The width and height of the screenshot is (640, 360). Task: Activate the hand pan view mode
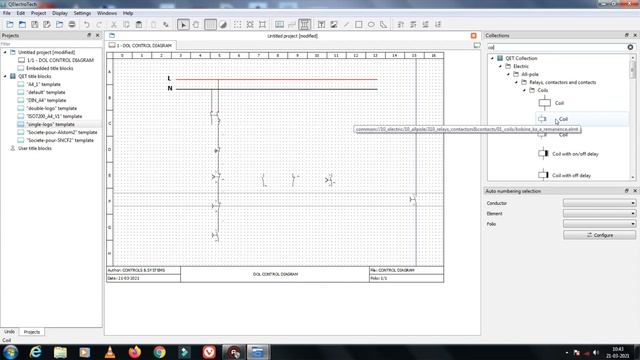click(196, 24)
